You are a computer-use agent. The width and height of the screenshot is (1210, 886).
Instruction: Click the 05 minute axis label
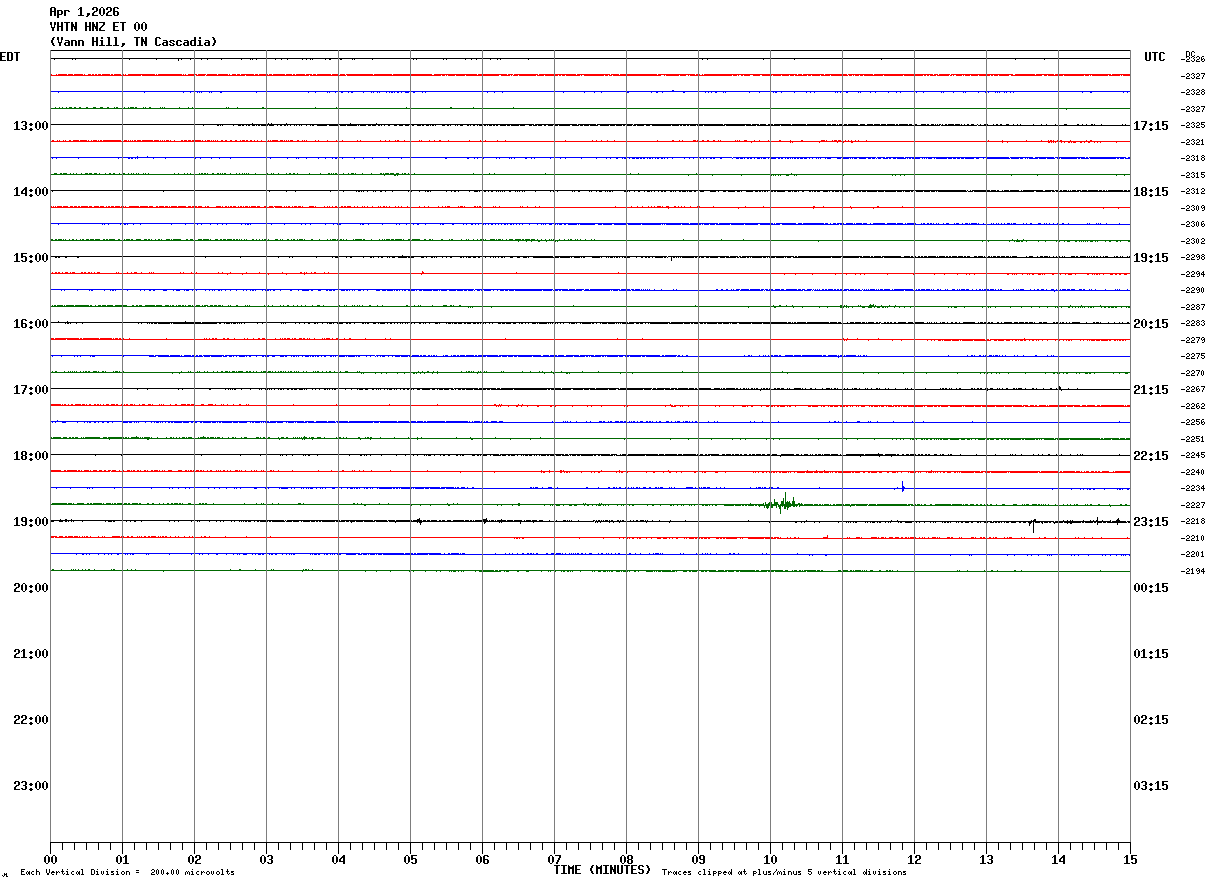point(410,859)
